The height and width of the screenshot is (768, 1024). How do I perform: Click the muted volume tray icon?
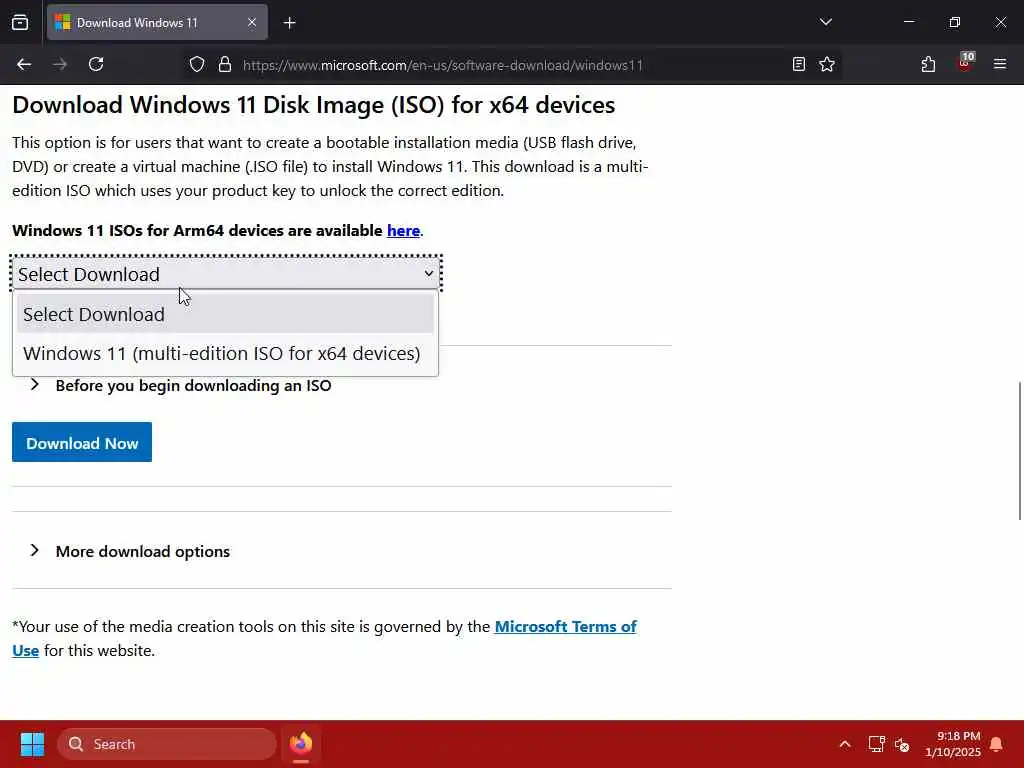[903, 744]
